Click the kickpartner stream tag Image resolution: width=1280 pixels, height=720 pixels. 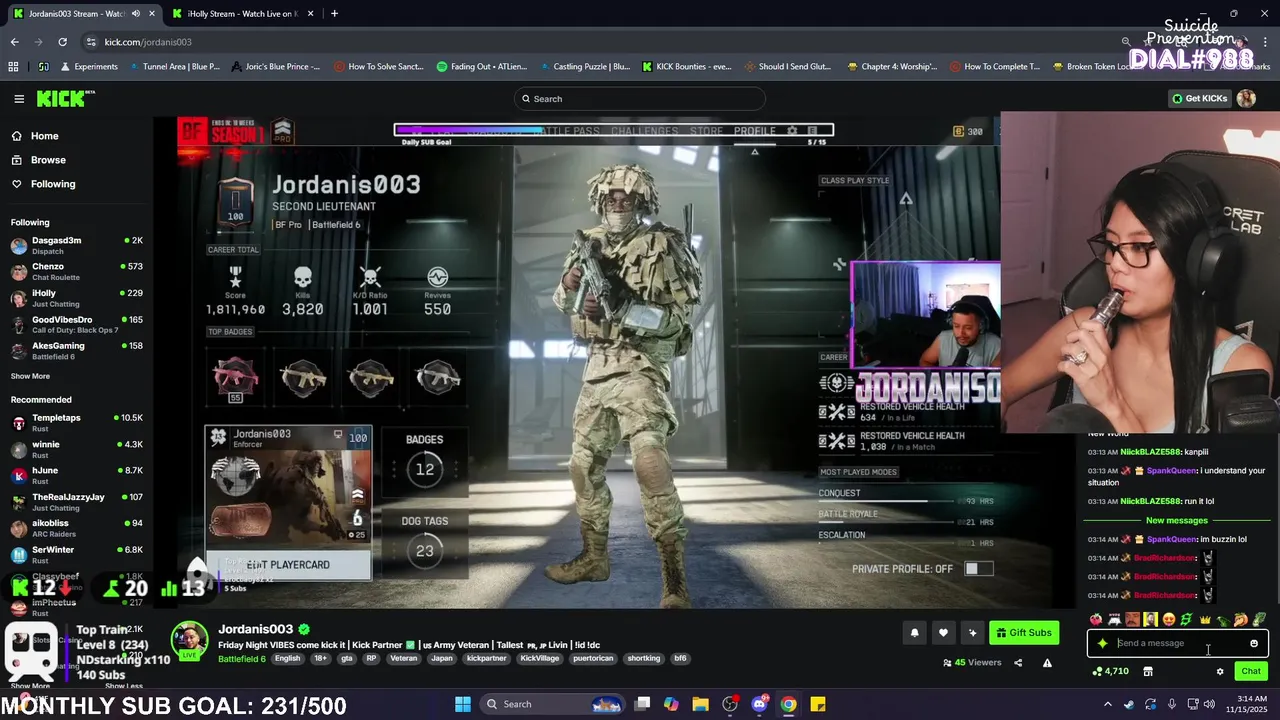tap(487, 659)
